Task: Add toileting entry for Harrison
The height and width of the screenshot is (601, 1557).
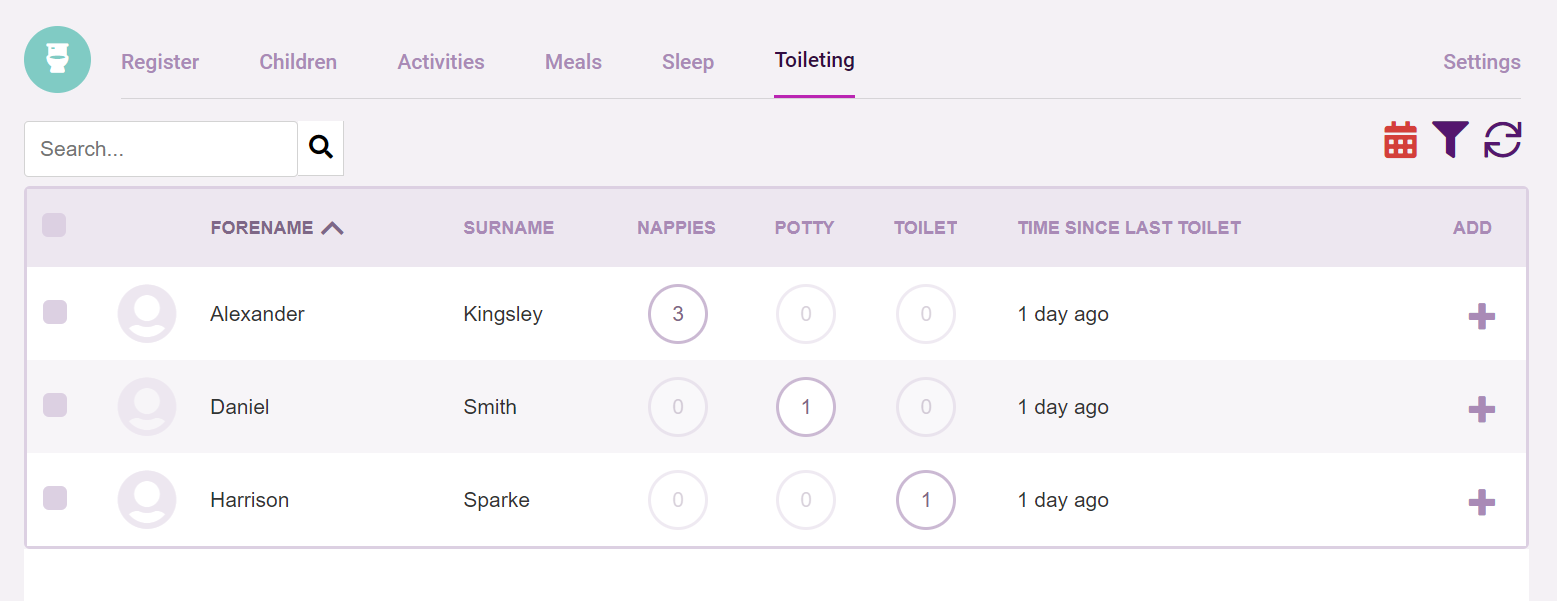Action: pos(1481,503)
